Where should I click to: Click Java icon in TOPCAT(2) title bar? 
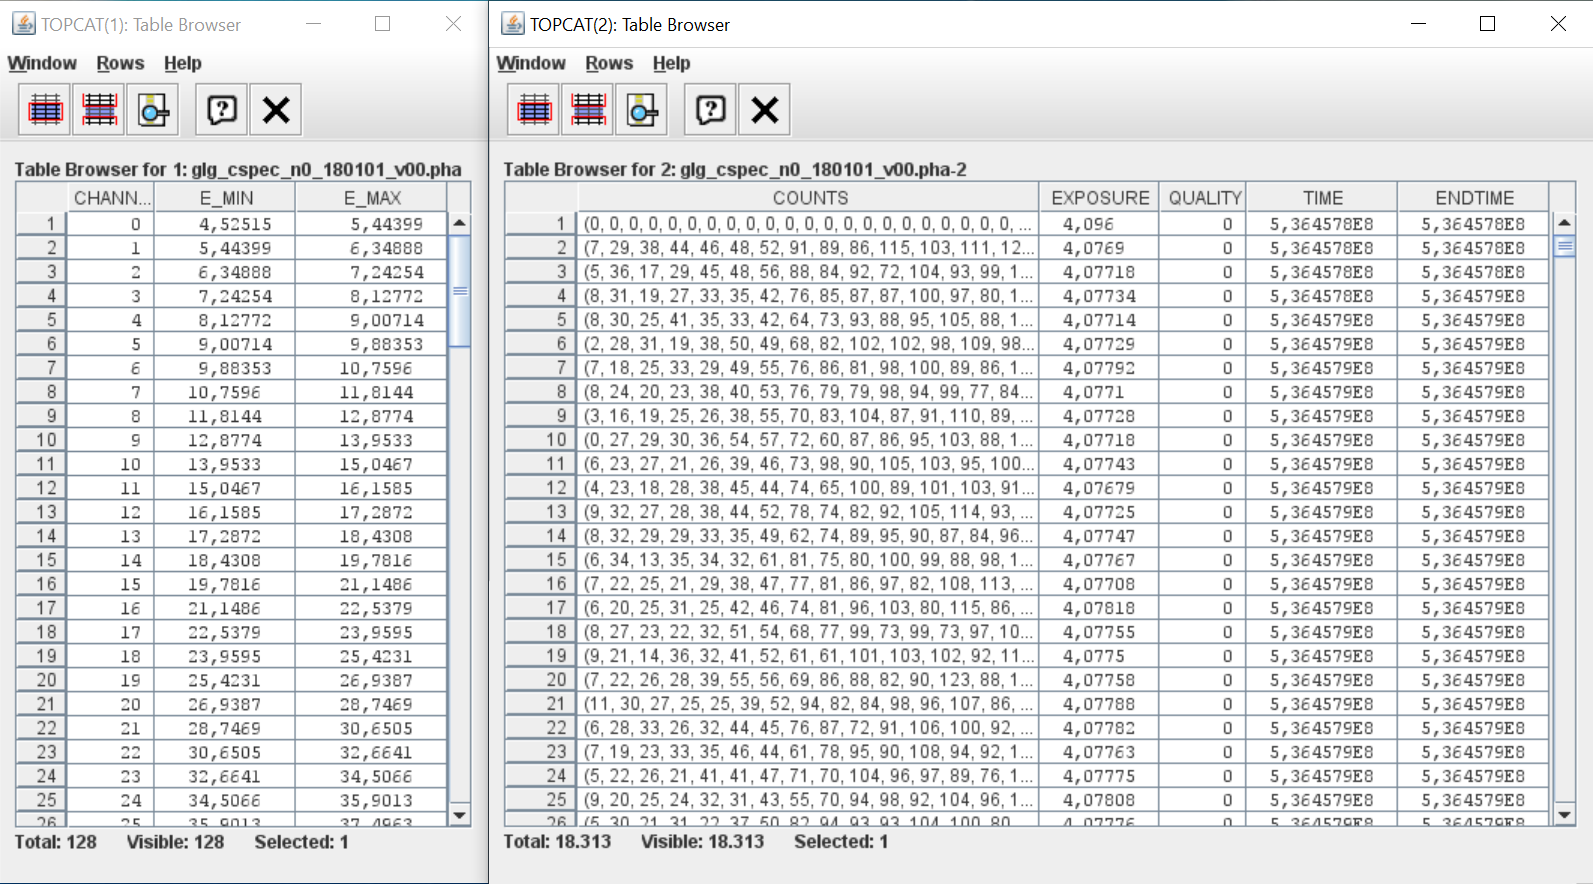click(512, 24)
